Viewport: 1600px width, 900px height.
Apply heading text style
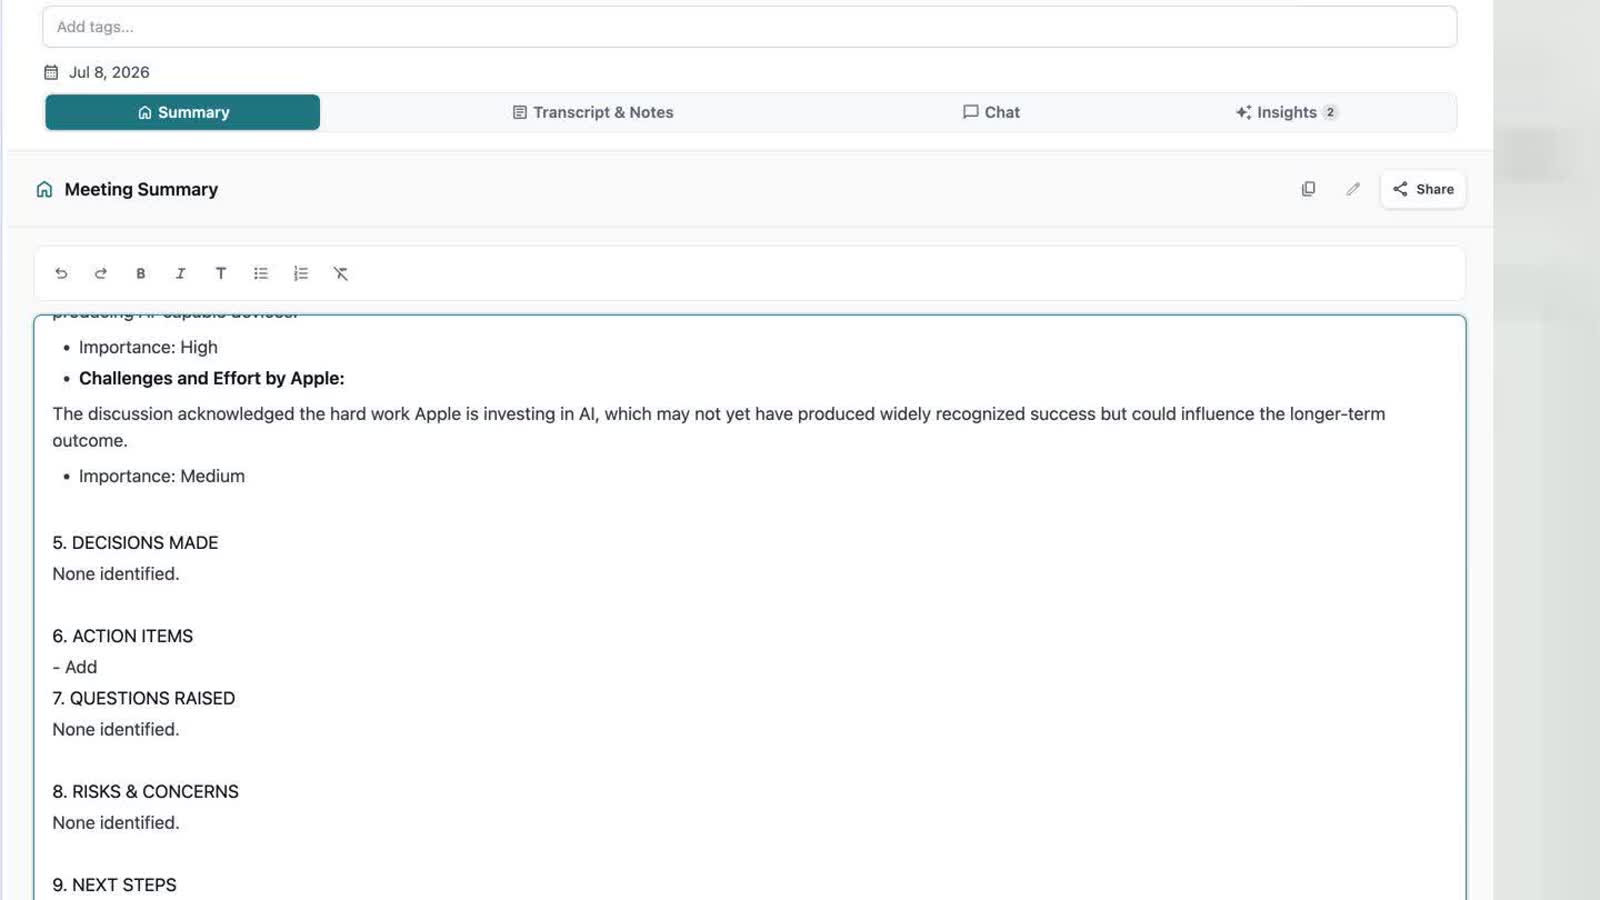click(221, 273)
